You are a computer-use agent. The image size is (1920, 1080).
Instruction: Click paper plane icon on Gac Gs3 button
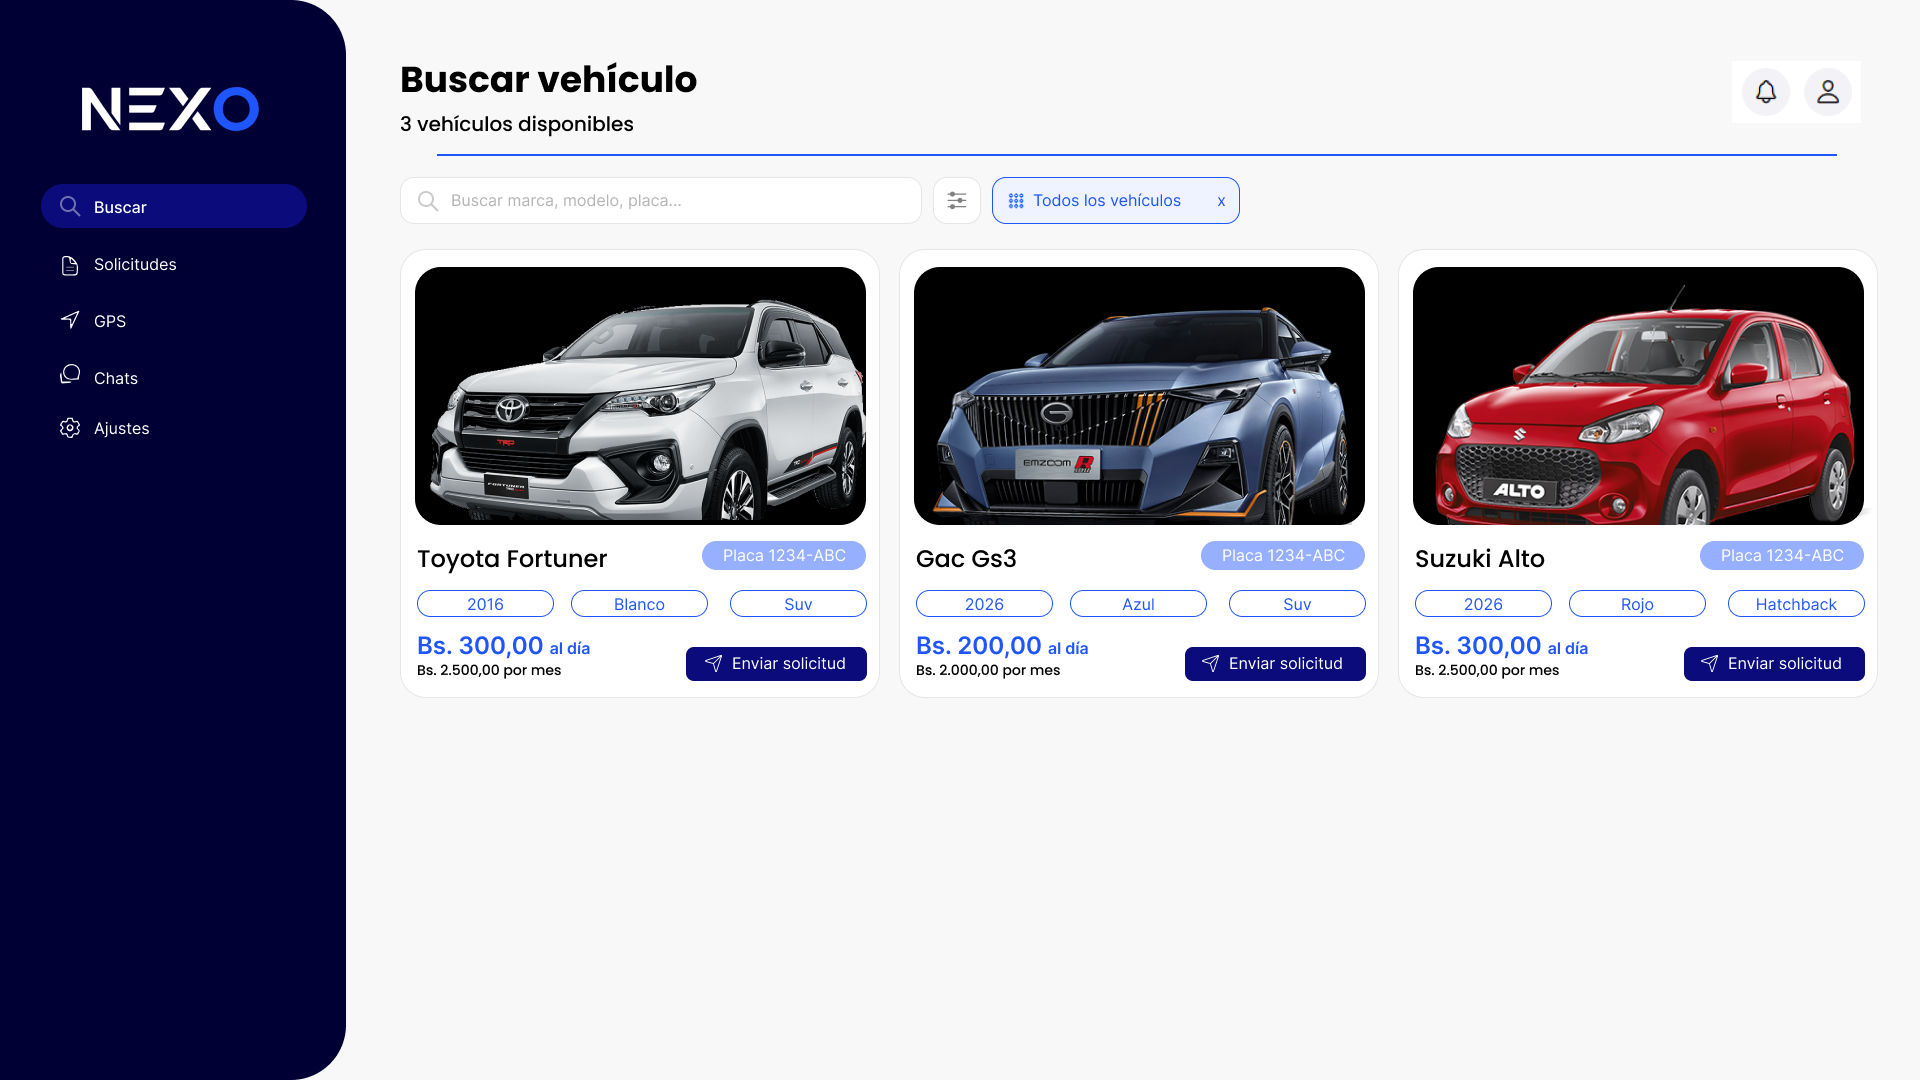pos(1210,664)
